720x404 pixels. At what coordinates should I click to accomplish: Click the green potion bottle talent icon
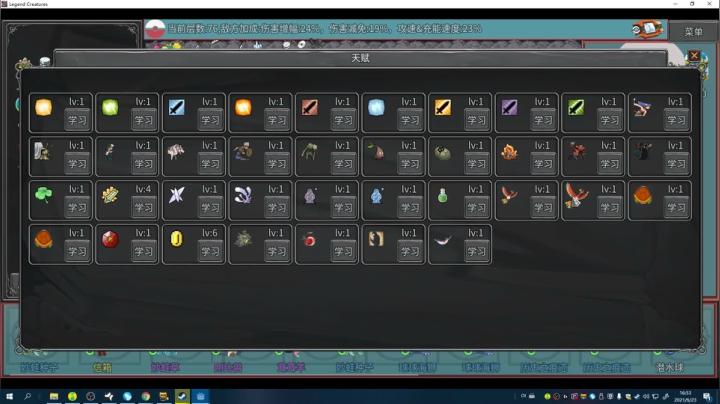coord(443,195)
